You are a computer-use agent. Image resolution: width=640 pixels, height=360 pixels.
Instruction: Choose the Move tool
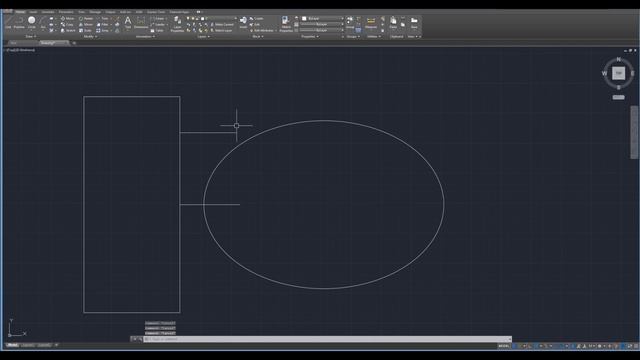tap(67, 19)
